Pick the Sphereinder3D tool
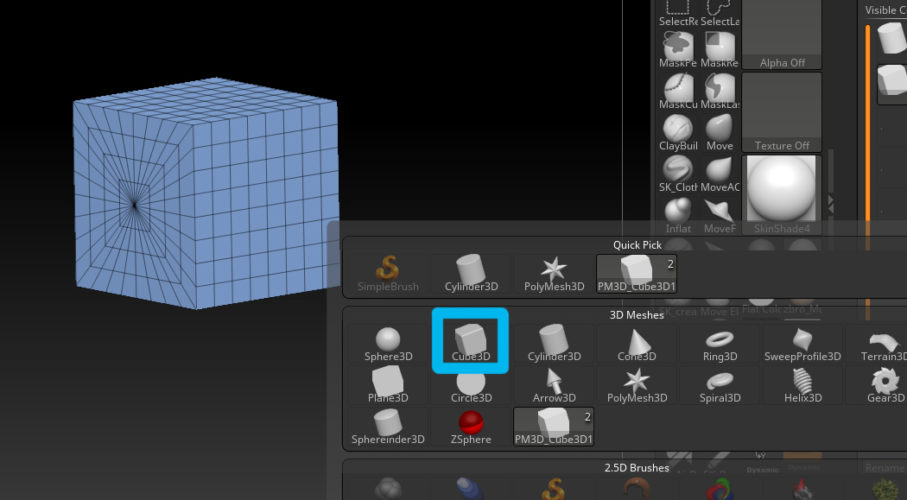The height and width of the screenshot is (500, 907). click(388, 427)
